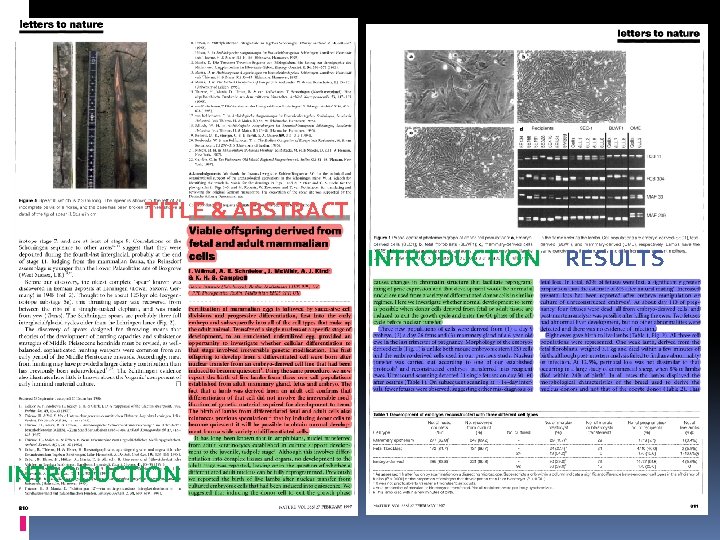Image resolution: width=720 pixels, height=540 pixels.
Task: Click the "letters to nature" header on the right page
Action: point(658,34)
